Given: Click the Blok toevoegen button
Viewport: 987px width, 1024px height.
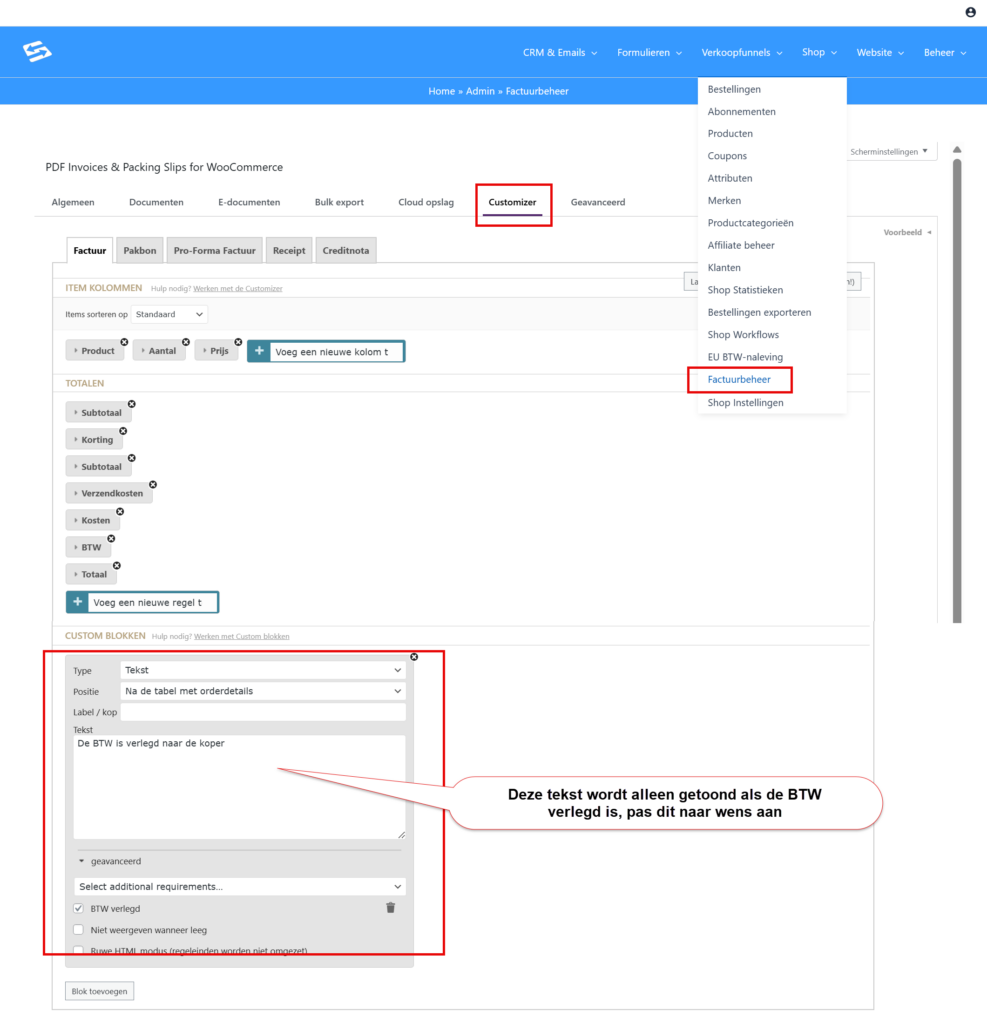Looking at the screenshot, I should point(100,991).
